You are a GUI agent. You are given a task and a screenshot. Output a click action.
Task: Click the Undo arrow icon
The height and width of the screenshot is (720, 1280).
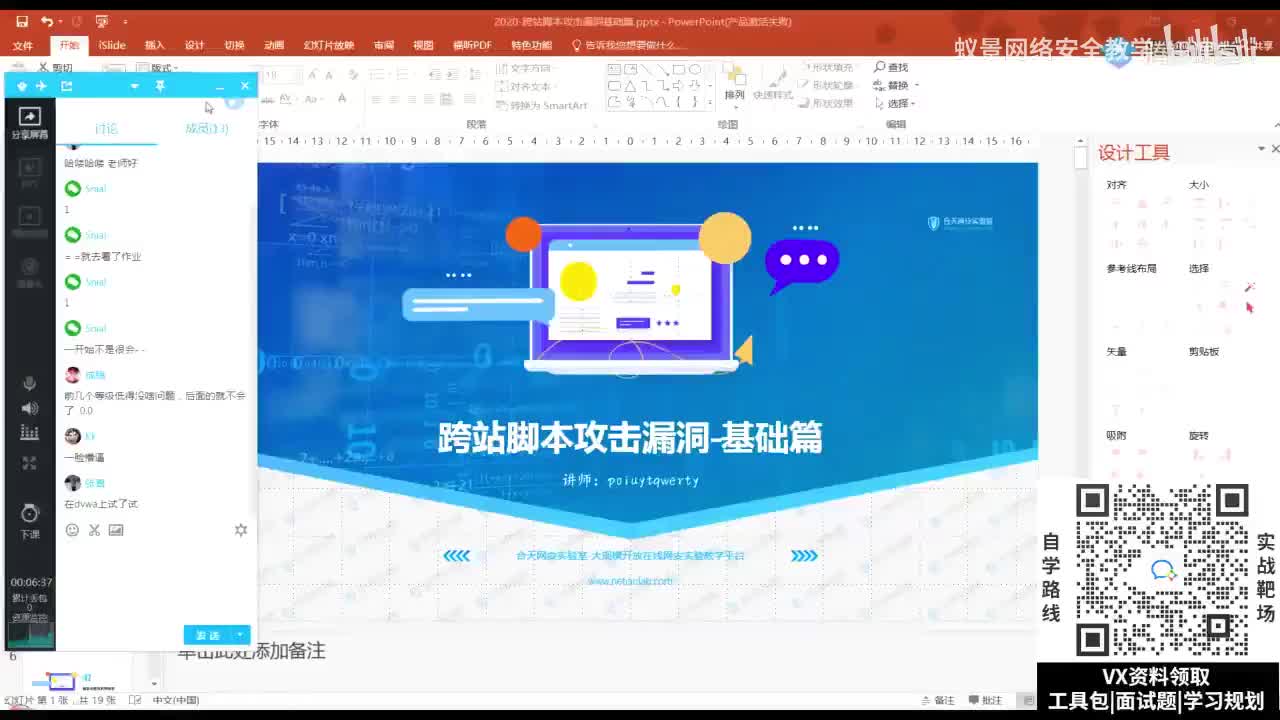pos(47,21)
